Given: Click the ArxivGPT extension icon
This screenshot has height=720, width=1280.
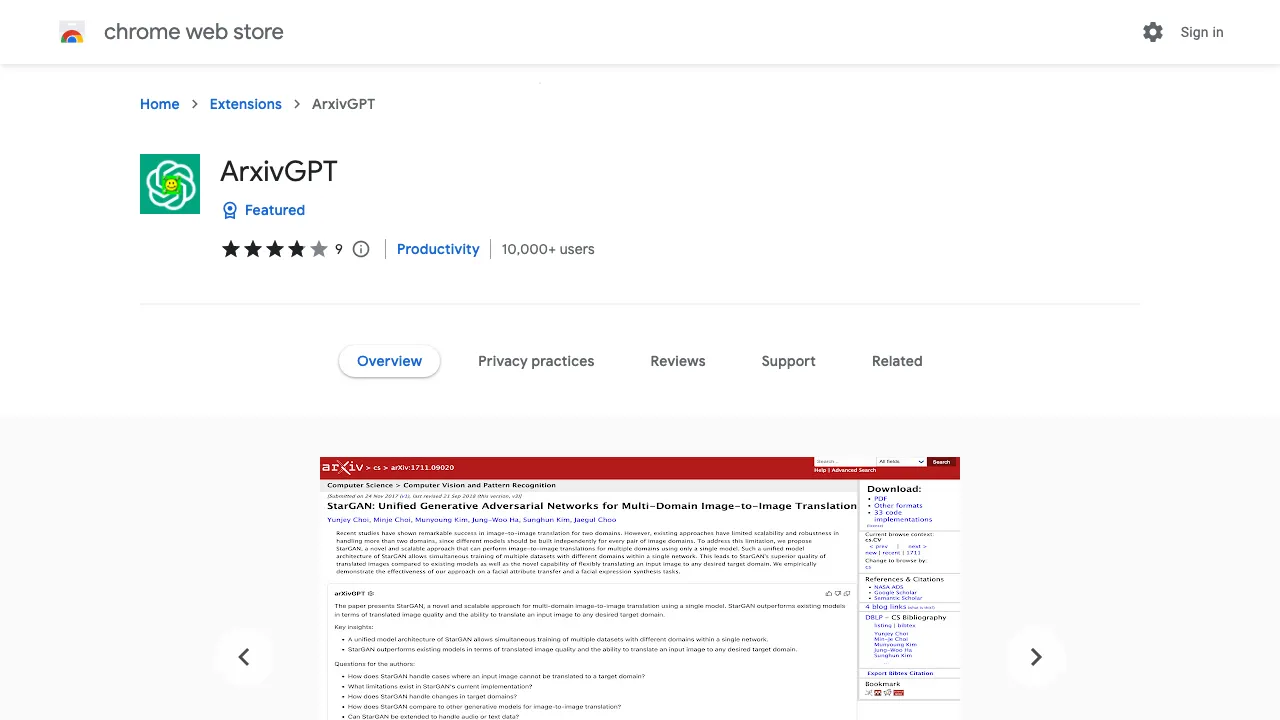Looking at the screenshot, I should click(170, 184).
